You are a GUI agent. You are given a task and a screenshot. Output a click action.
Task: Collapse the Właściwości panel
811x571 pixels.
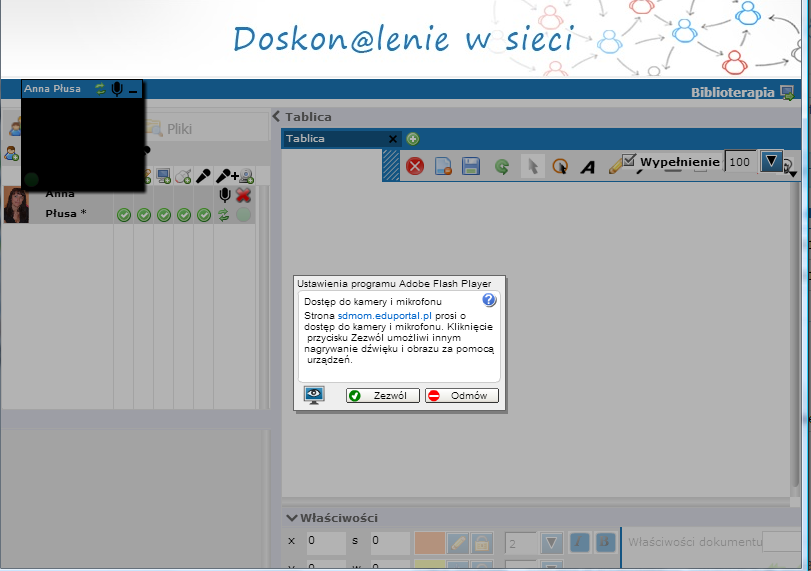[291, 518]
